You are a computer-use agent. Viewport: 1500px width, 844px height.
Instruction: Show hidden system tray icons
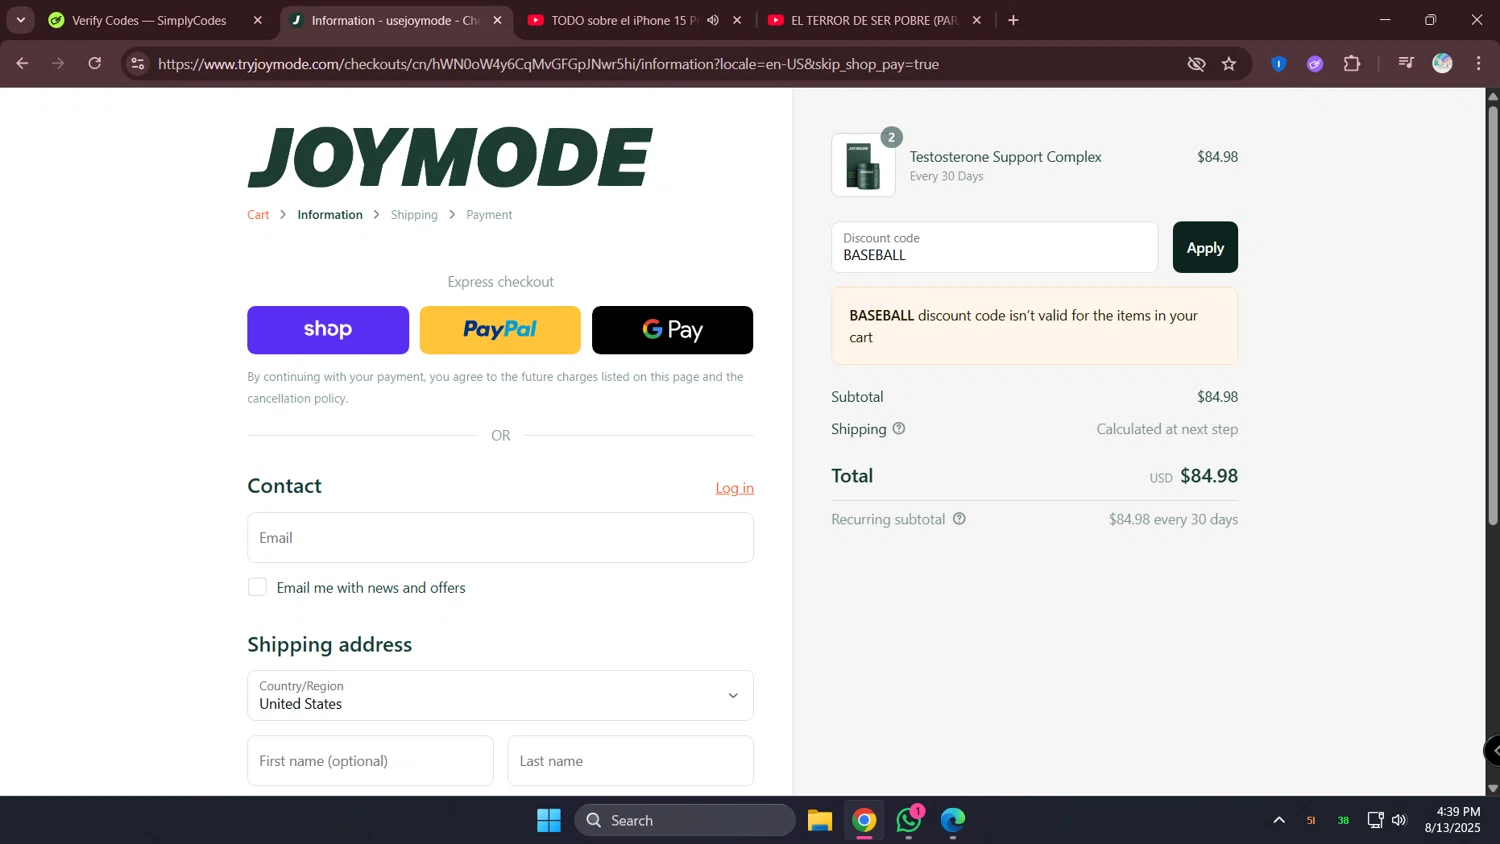1279,820
